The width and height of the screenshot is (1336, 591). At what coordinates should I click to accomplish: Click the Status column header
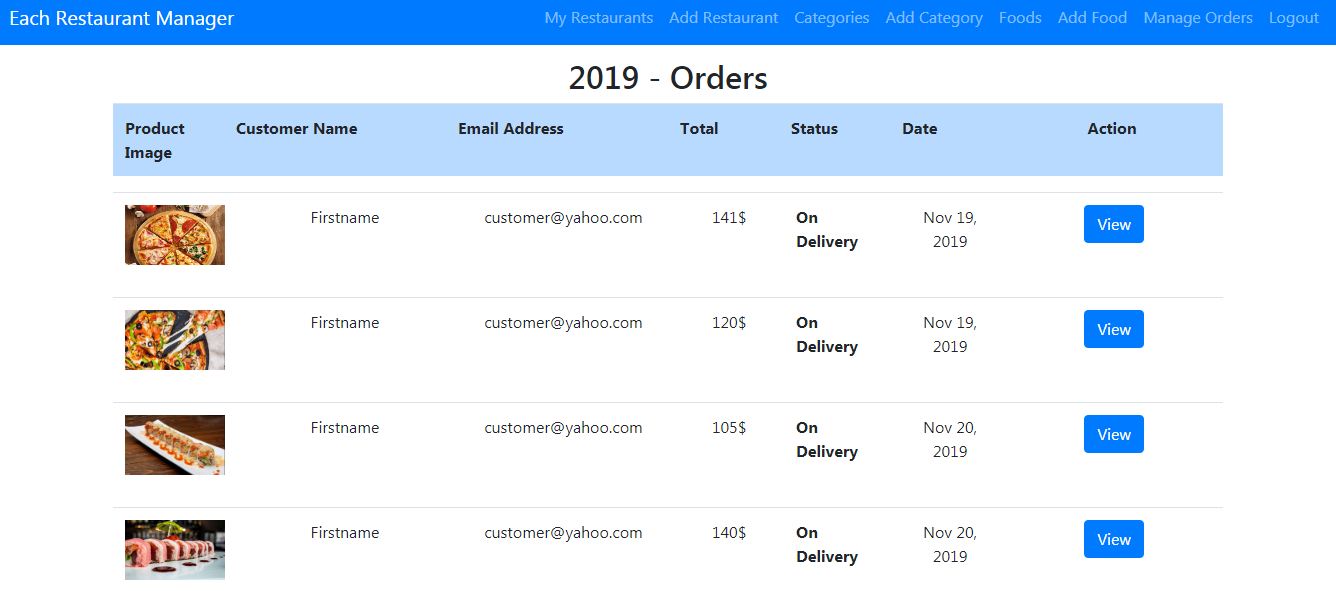814,128
